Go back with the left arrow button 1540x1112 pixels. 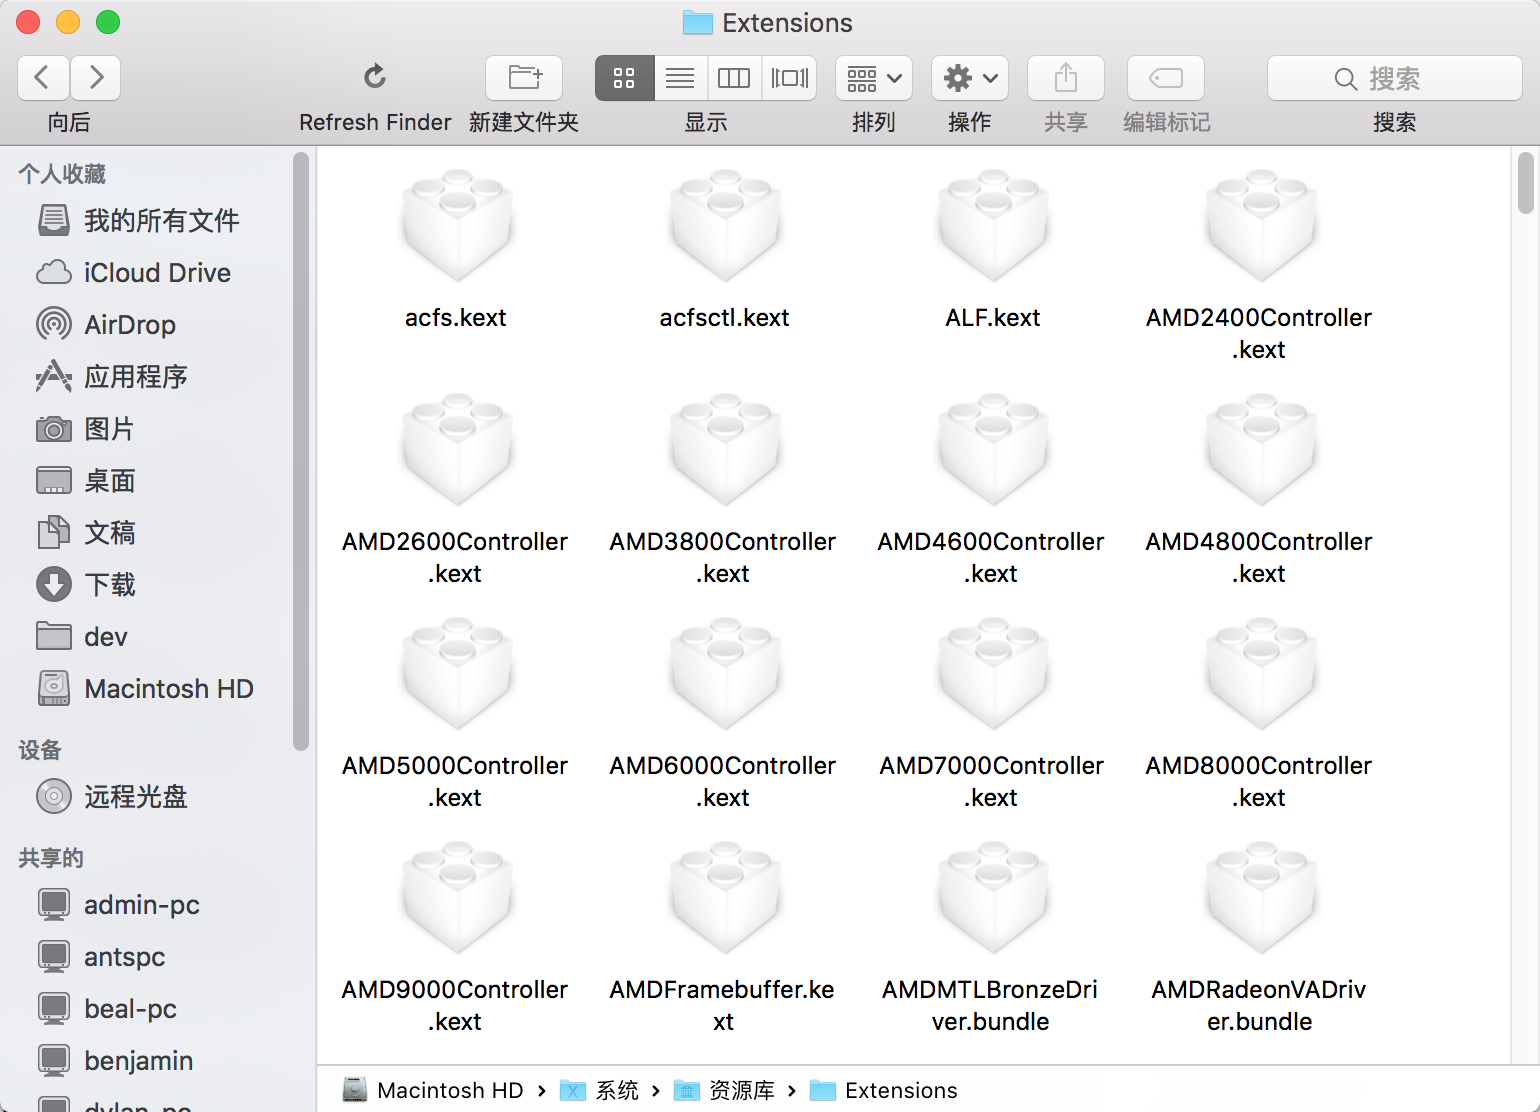(x=43, y=78)
